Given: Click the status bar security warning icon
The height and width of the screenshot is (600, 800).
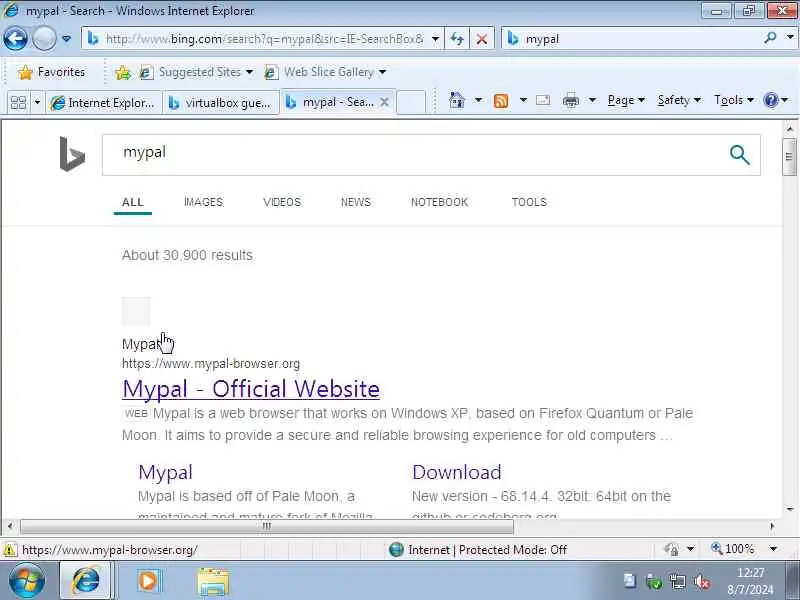Looking at the screenshot, I should pos(10,550).
